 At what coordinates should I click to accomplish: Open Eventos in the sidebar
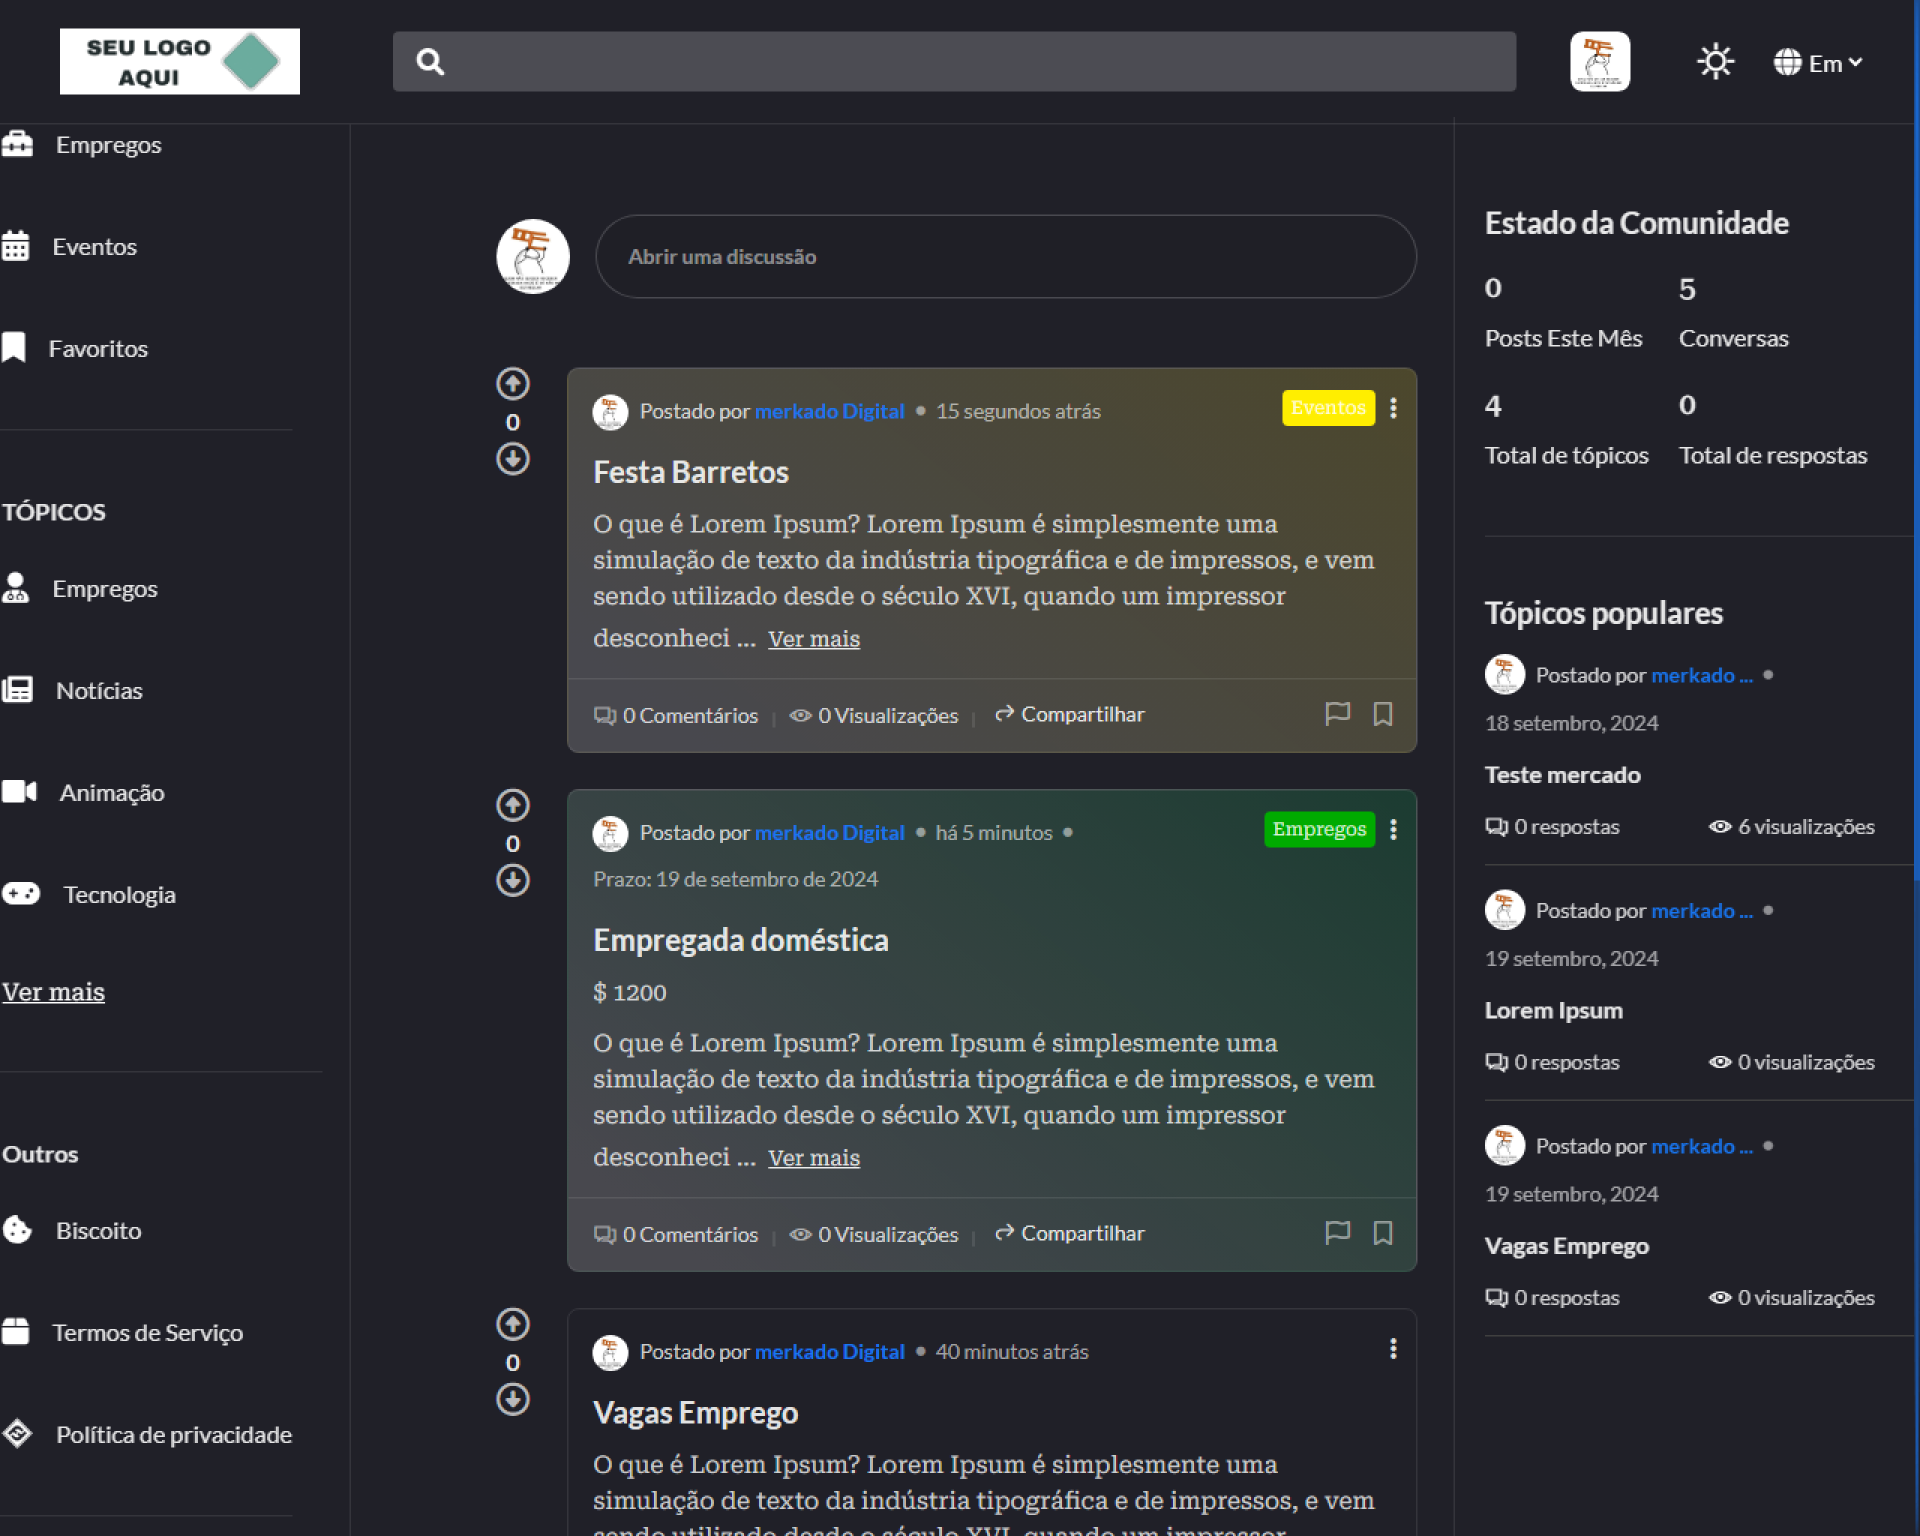(94, 246)
